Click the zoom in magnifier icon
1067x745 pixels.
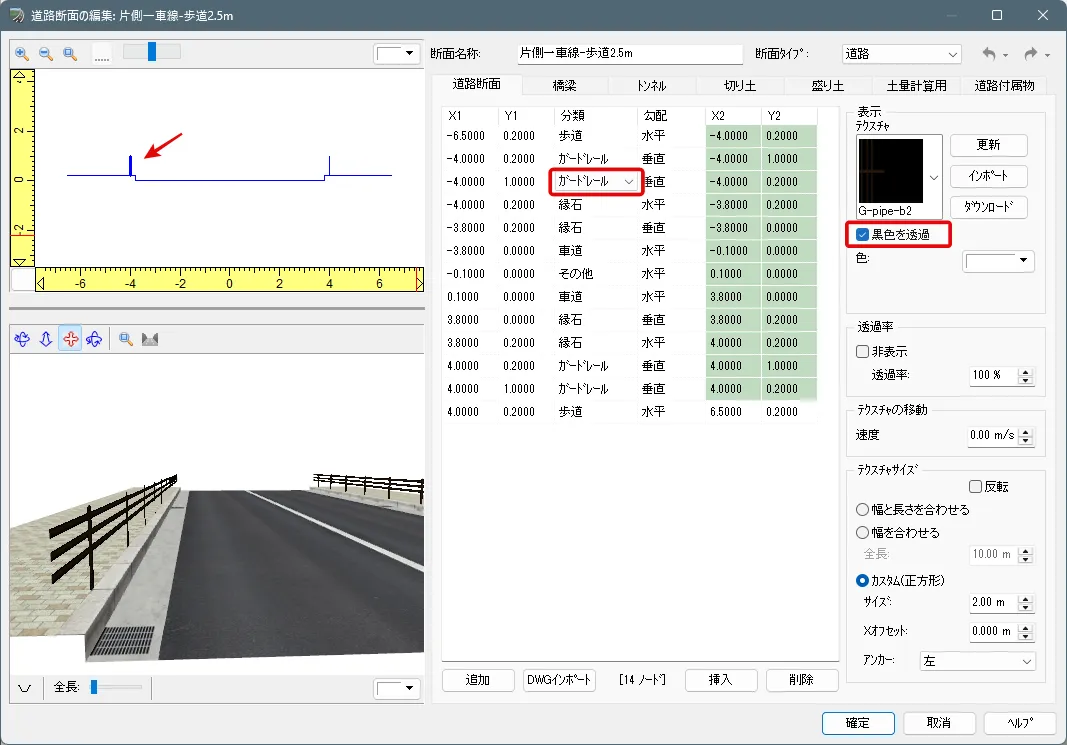click(21, 53)
